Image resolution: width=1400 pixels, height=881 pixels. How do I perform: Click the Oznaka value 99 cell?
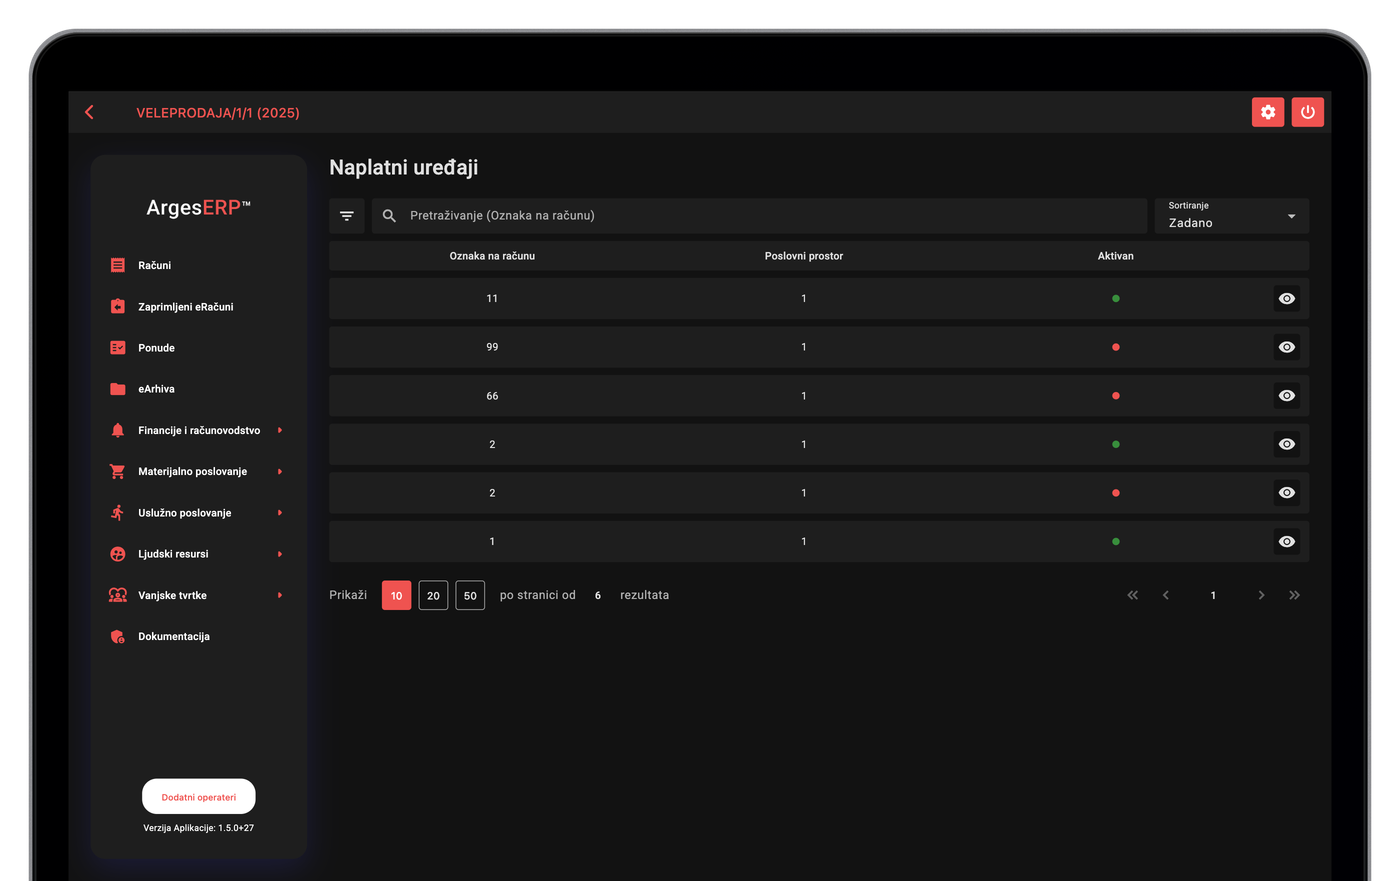coord(492,347)
